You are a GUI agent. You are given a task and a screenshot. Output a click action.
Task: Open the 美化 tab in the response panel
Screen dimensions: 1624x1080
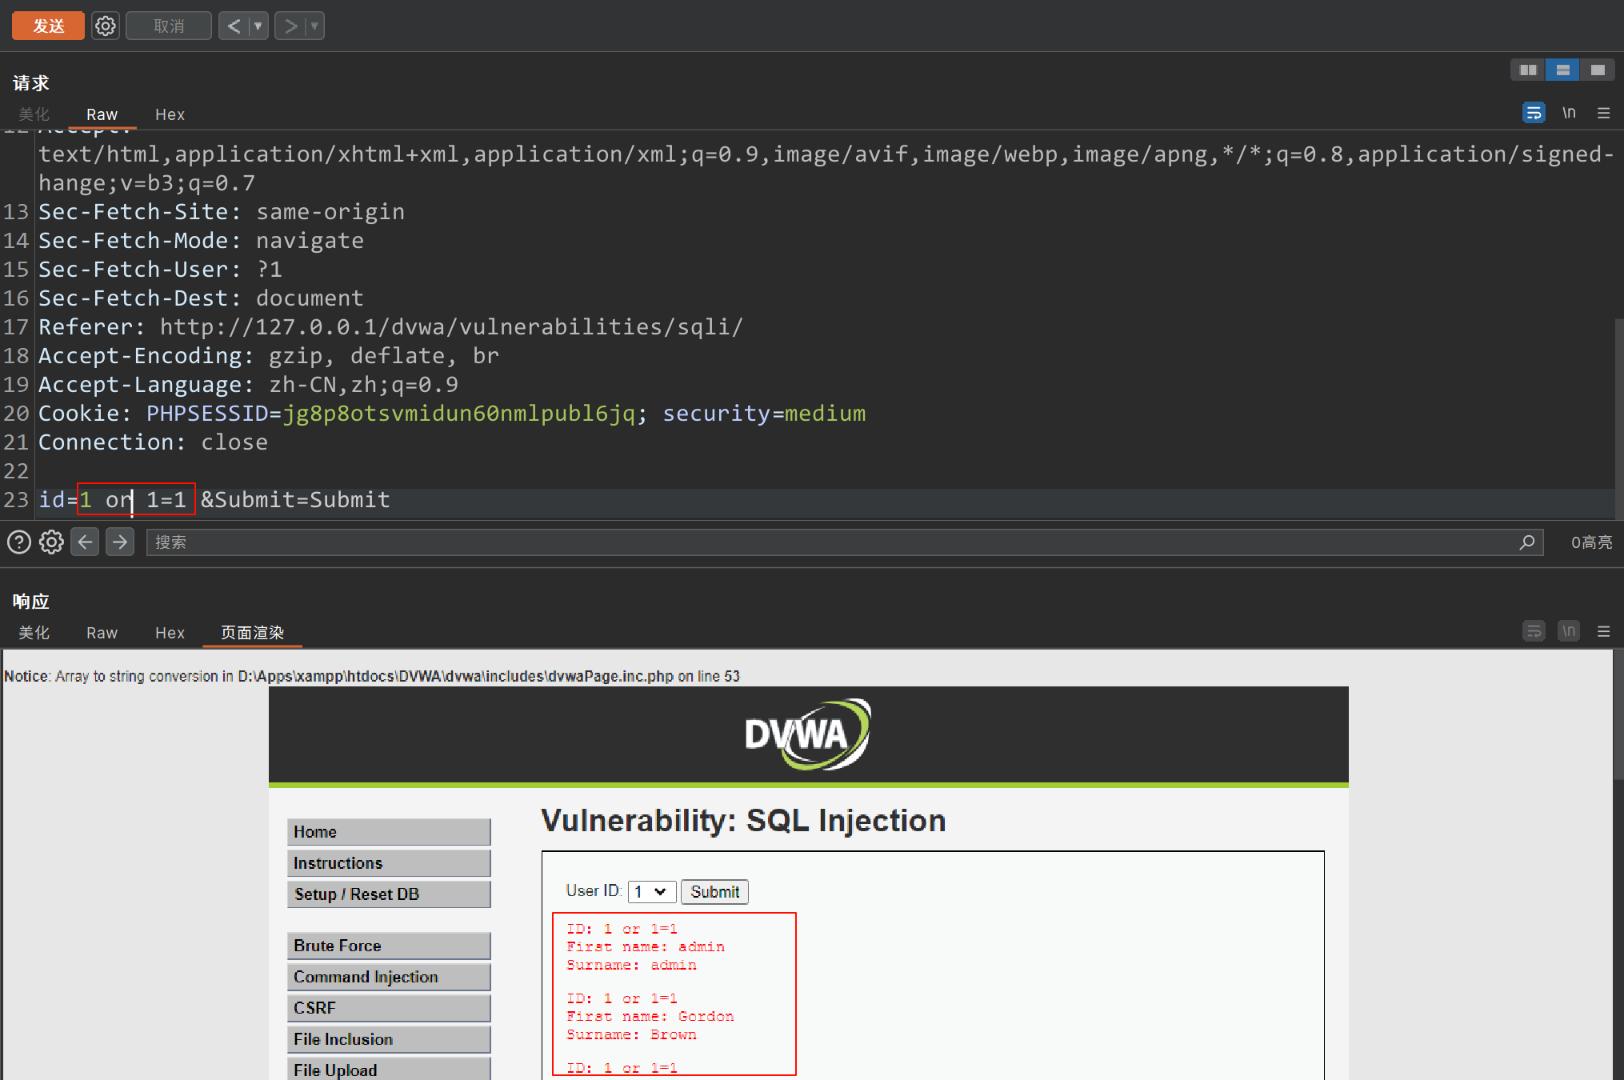coord(34,632)
